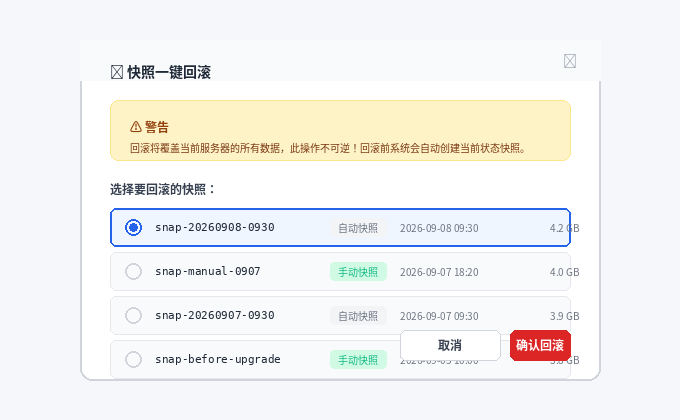The image size is (680, 420).
Task: Click the warning triangle icon
Action: [136, 127]
